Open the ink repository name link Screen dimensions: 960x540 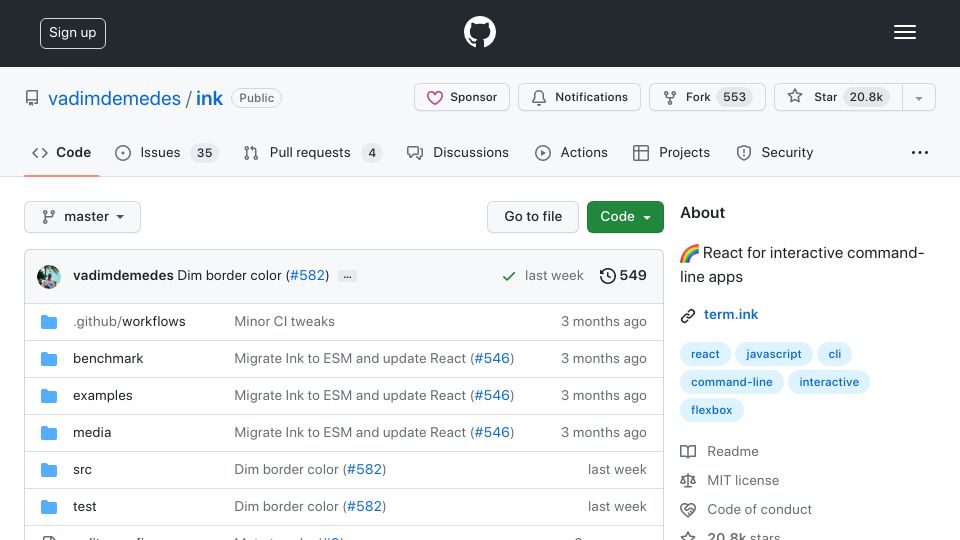[209, 98]
